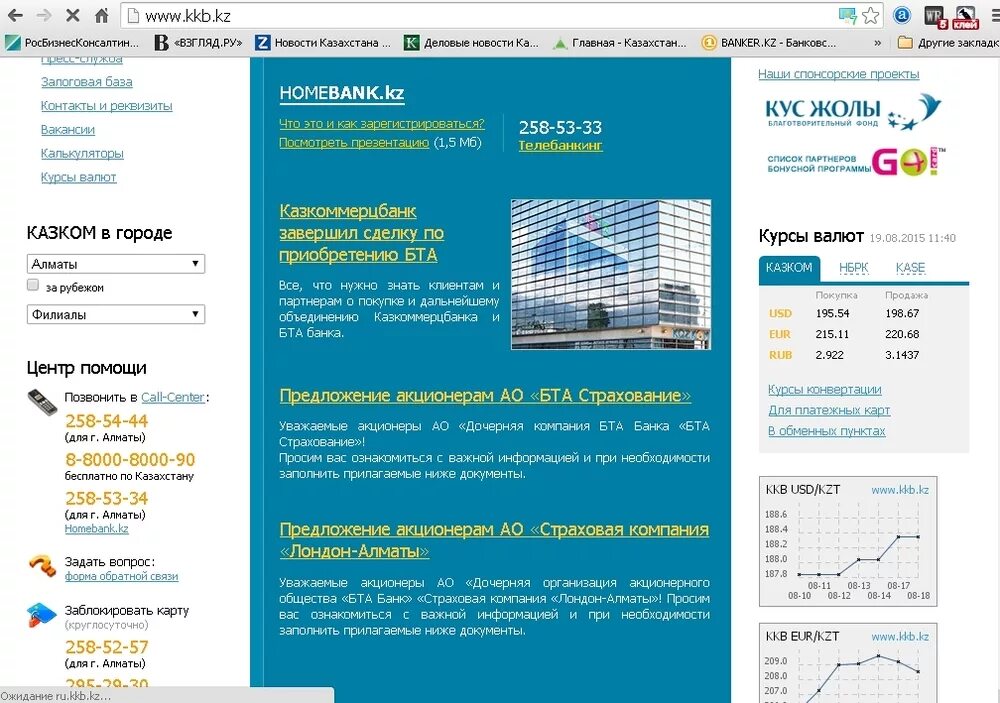Click the browser forward arrow
This screenshot has height=703, width=1000.
44,15
